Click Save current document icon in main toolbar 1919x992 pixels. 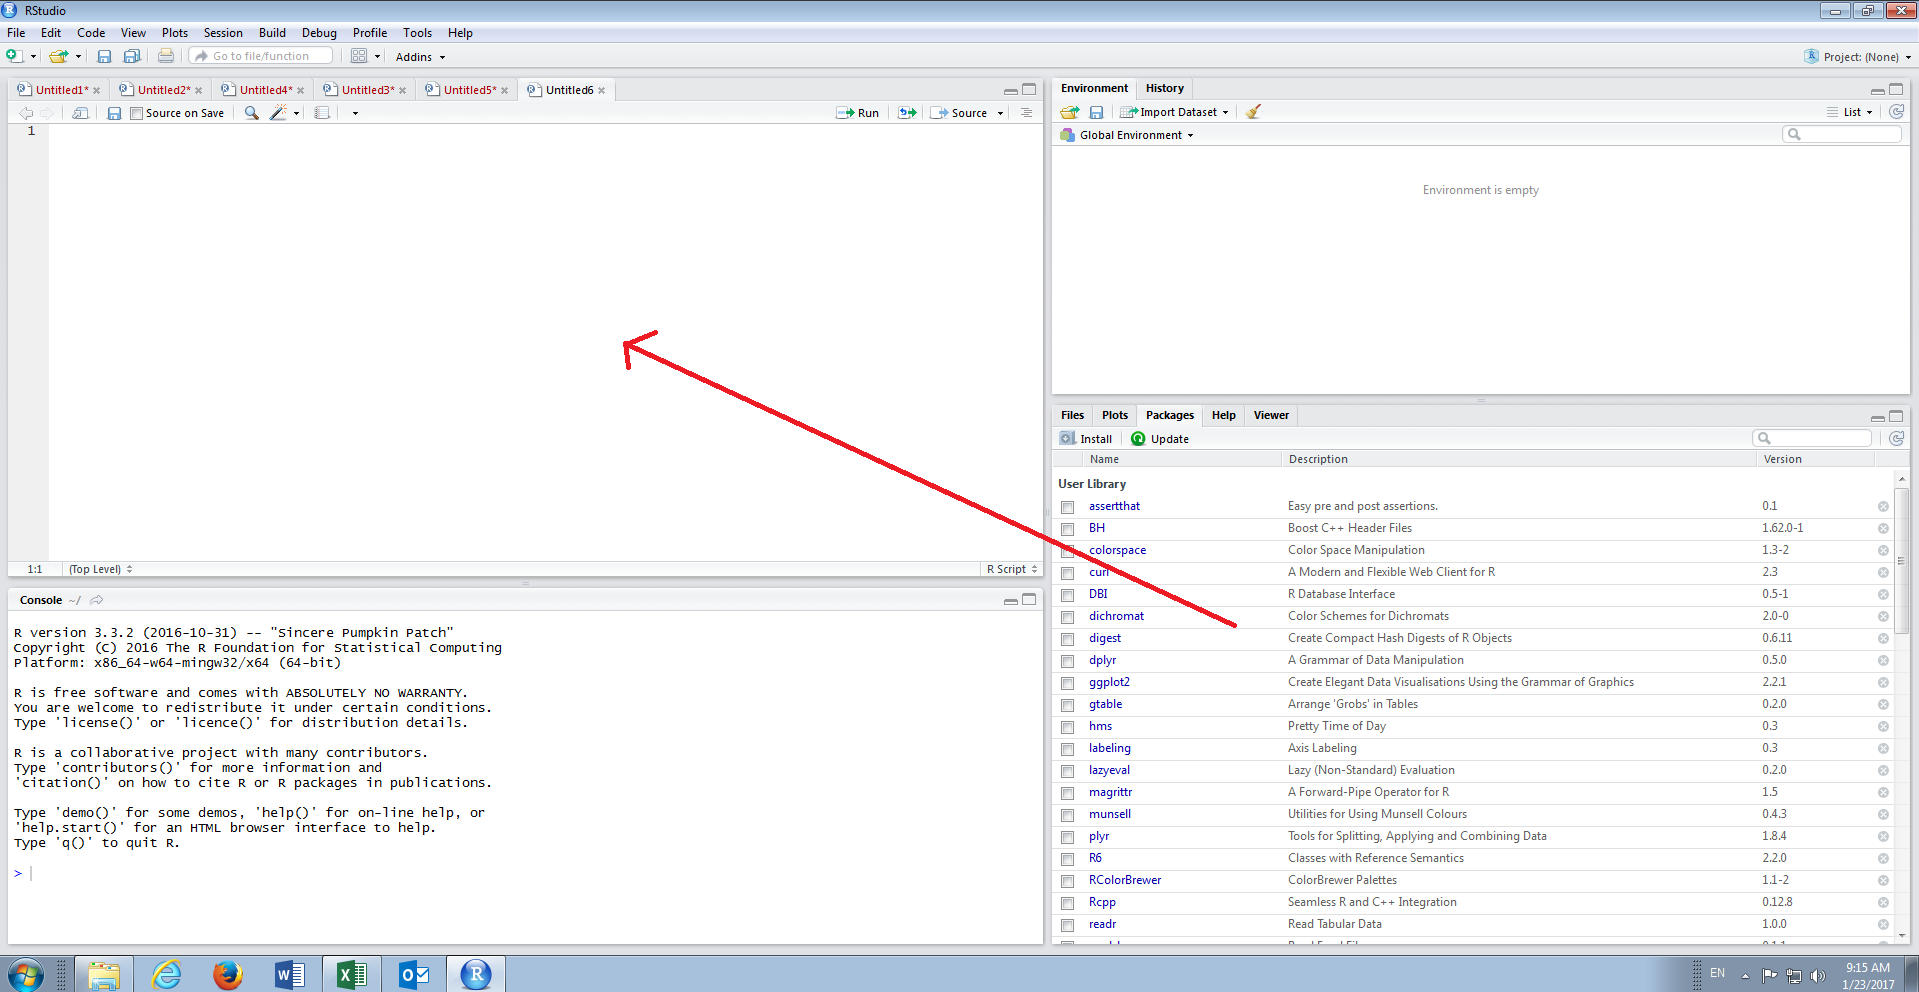click(x=104, y=56)
